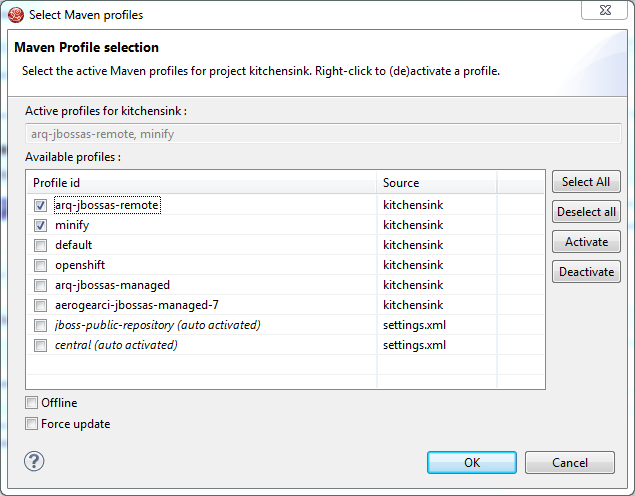This screenshot has height=496, width=635.
Task: Tick the arq-jbossas-managed profile checkbox
Action: (x=41, y=285)
